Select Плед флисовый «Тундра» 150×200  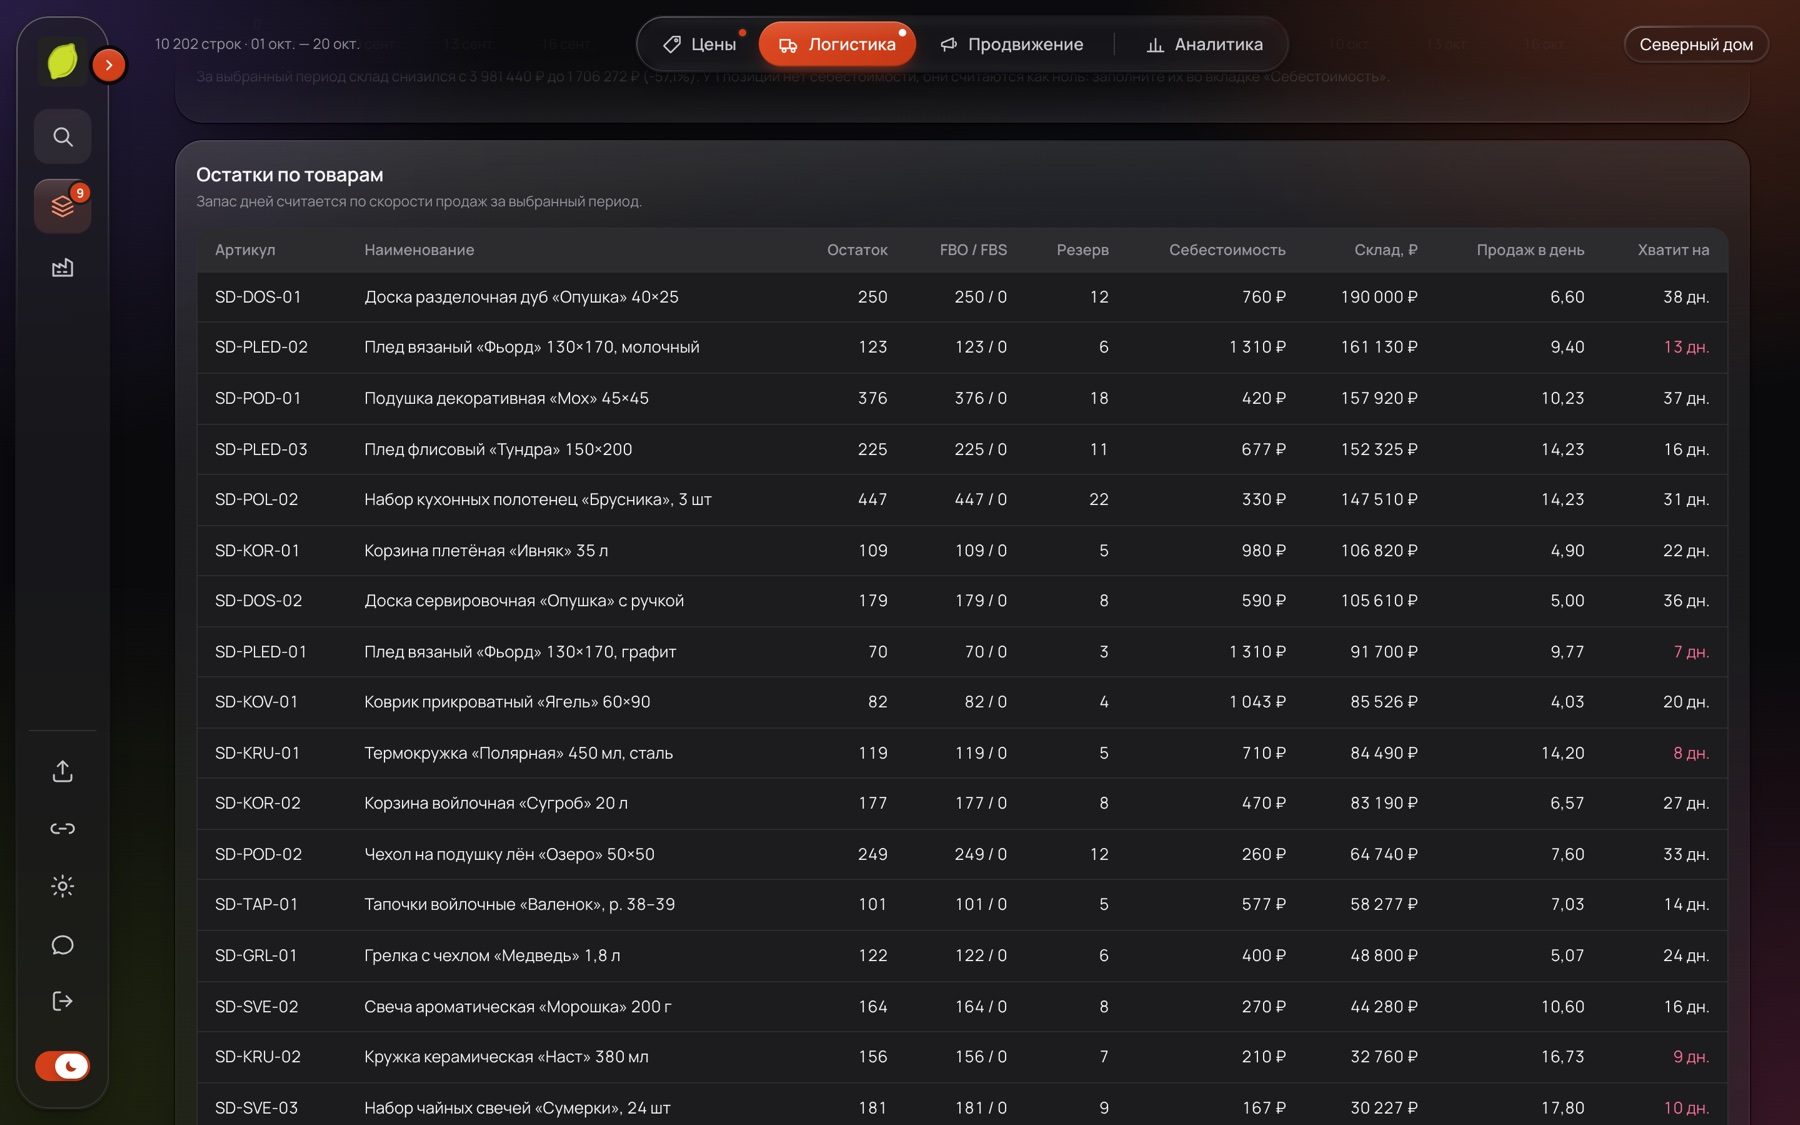pos(498,449)
